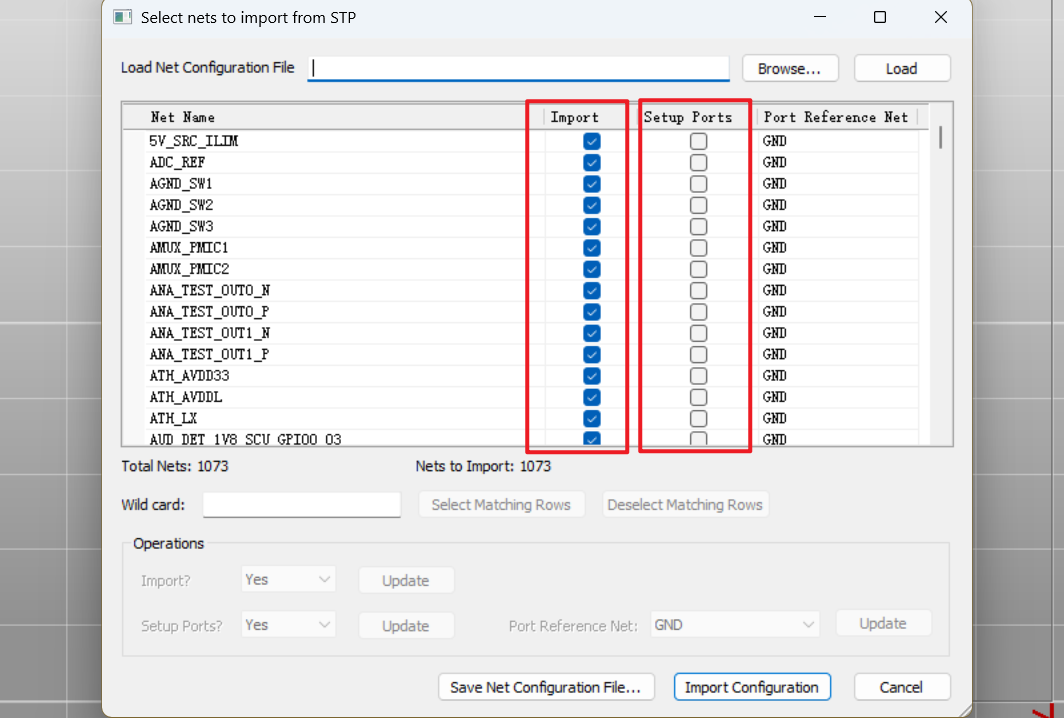The width and height of the screenshot is (1064, 718).
Task: Select the ATH_AVDDL net name
Action: click(186, 397)
